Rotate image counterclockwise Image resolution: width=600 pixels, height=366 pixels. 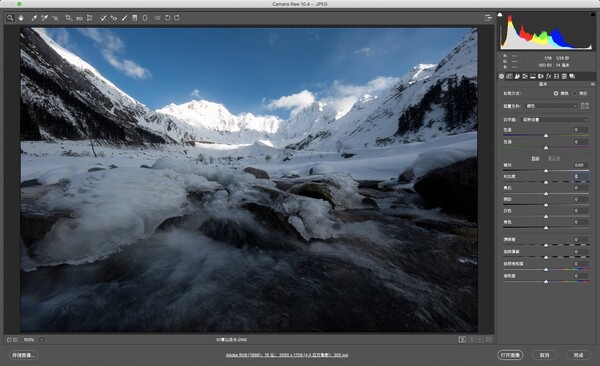(168, 18)
